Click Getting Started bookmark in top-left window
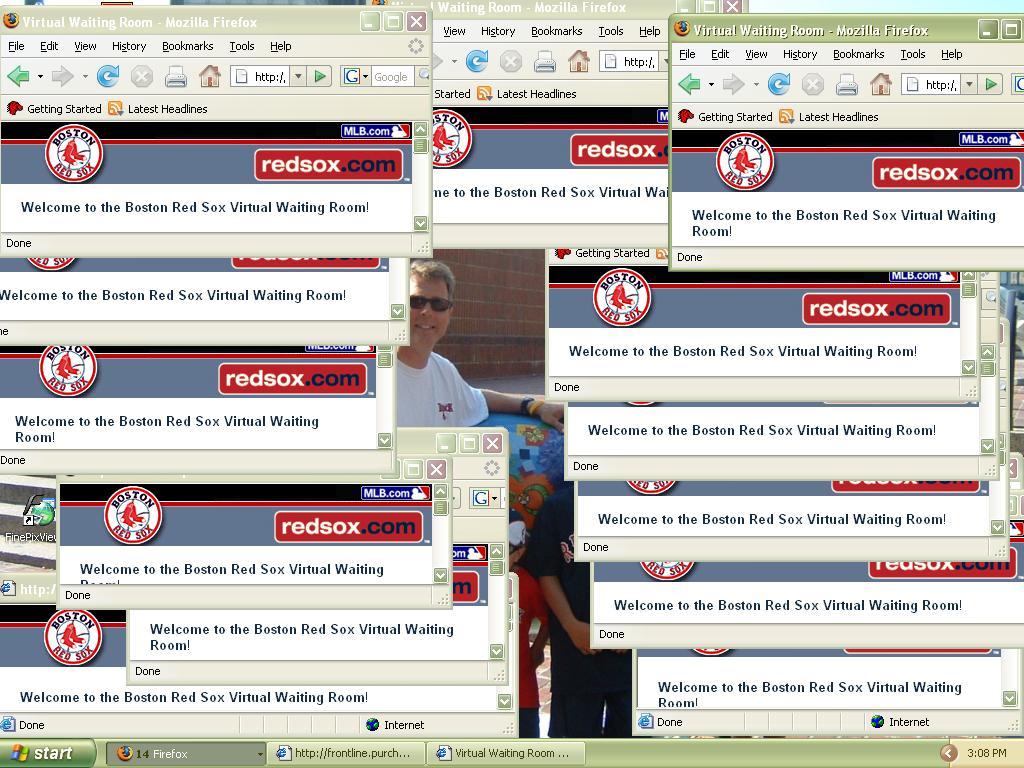 [55, 108]
